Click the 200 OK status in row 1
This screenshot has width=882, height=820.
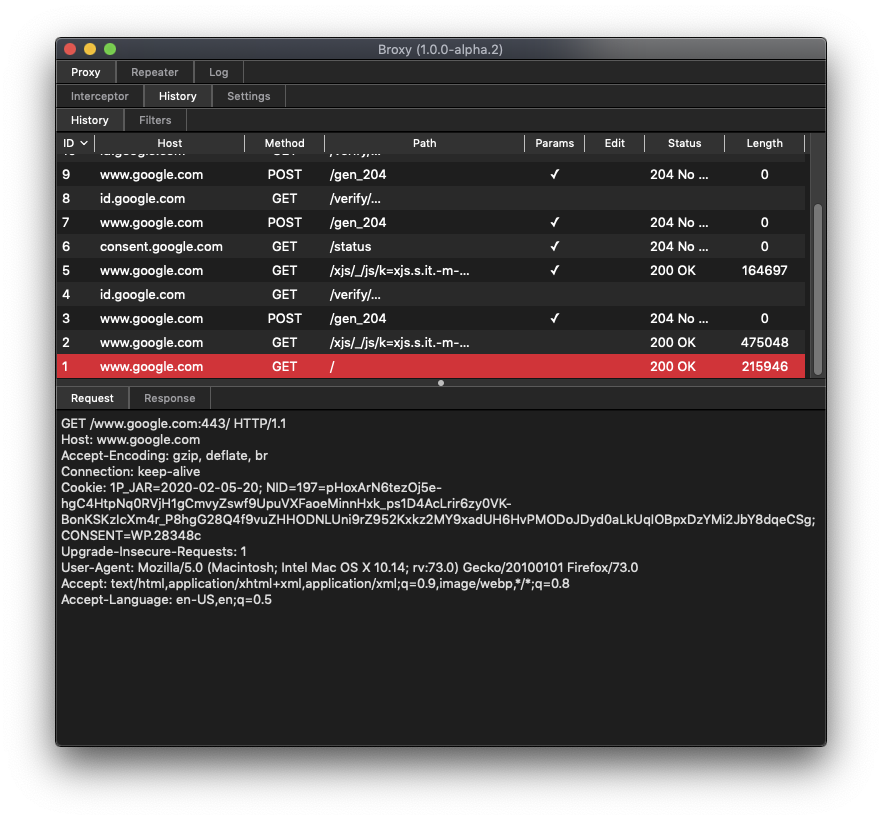673,367
